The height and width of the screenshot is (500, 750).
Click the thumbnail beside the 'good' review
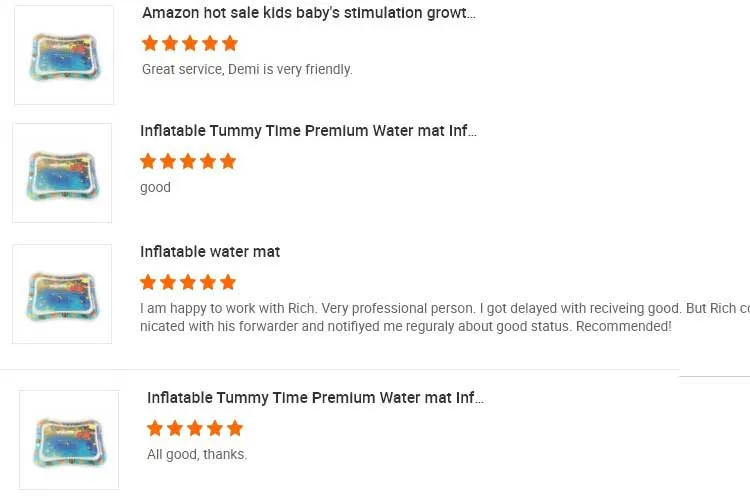pyautogui.click(x=62, y=173)
